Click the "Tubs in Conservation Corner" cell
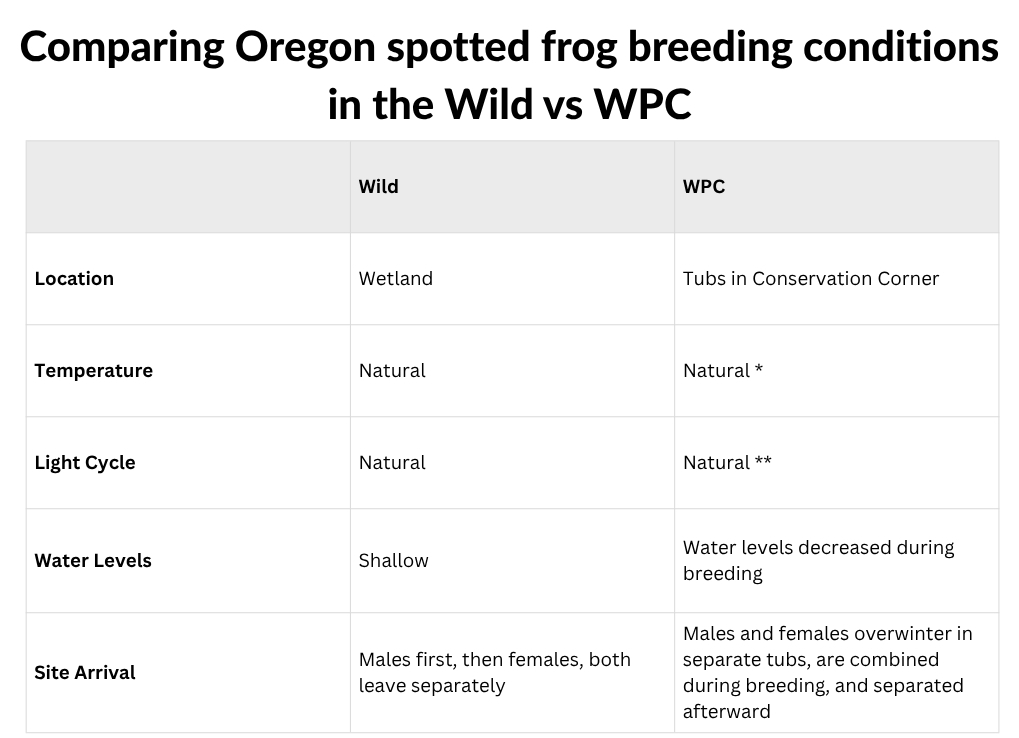Image resolution: width=1019 pixels, height=738 pixels. [x=811, y=279]
